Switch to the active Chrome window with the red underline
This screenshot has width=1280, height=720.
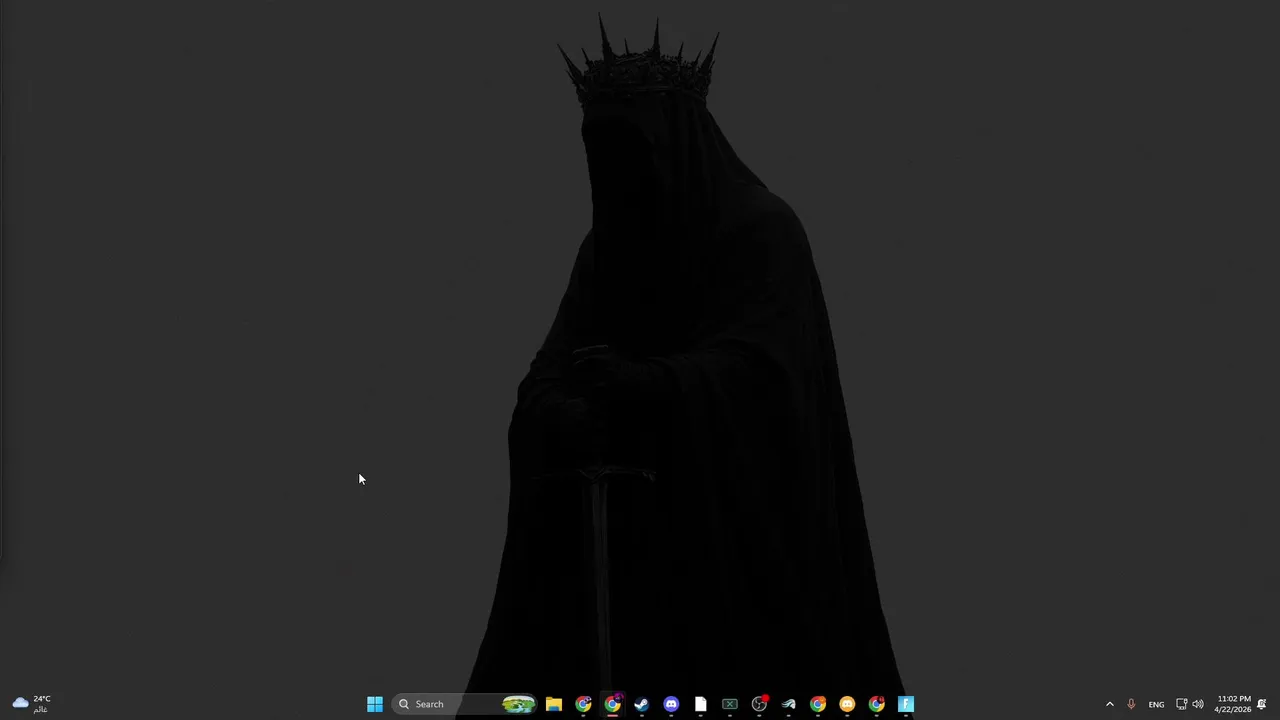612,704
